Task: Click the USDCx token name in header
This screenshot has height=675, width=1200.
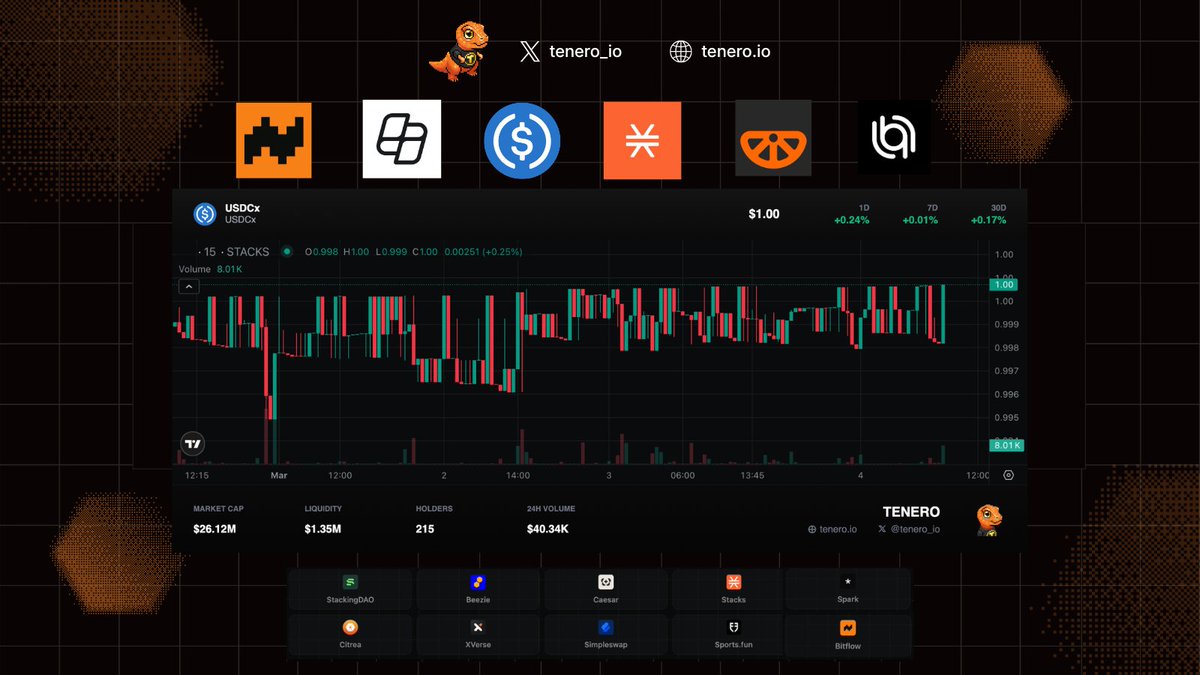Action: point(243,208)
